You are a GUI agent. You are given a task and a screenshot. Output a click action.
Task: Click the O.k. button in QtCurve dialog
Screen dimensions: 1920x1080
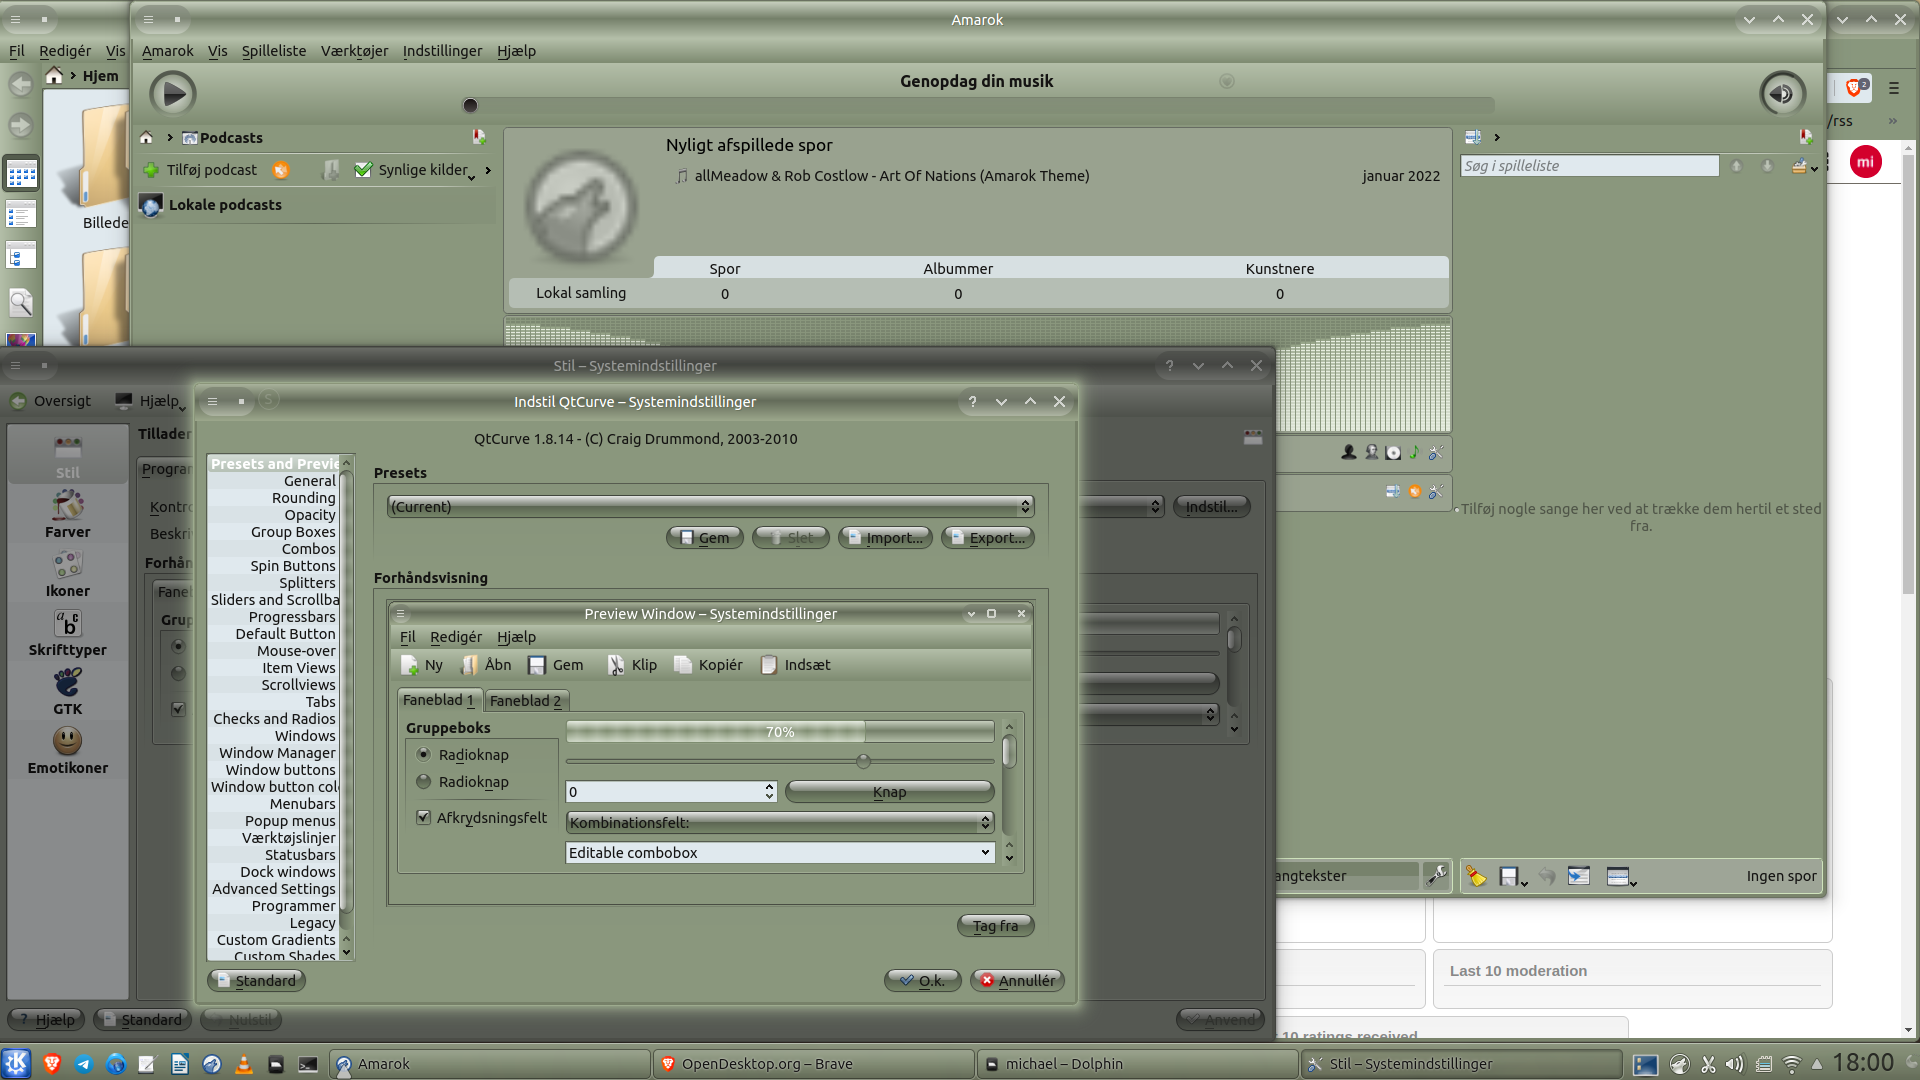pos(923,981)
